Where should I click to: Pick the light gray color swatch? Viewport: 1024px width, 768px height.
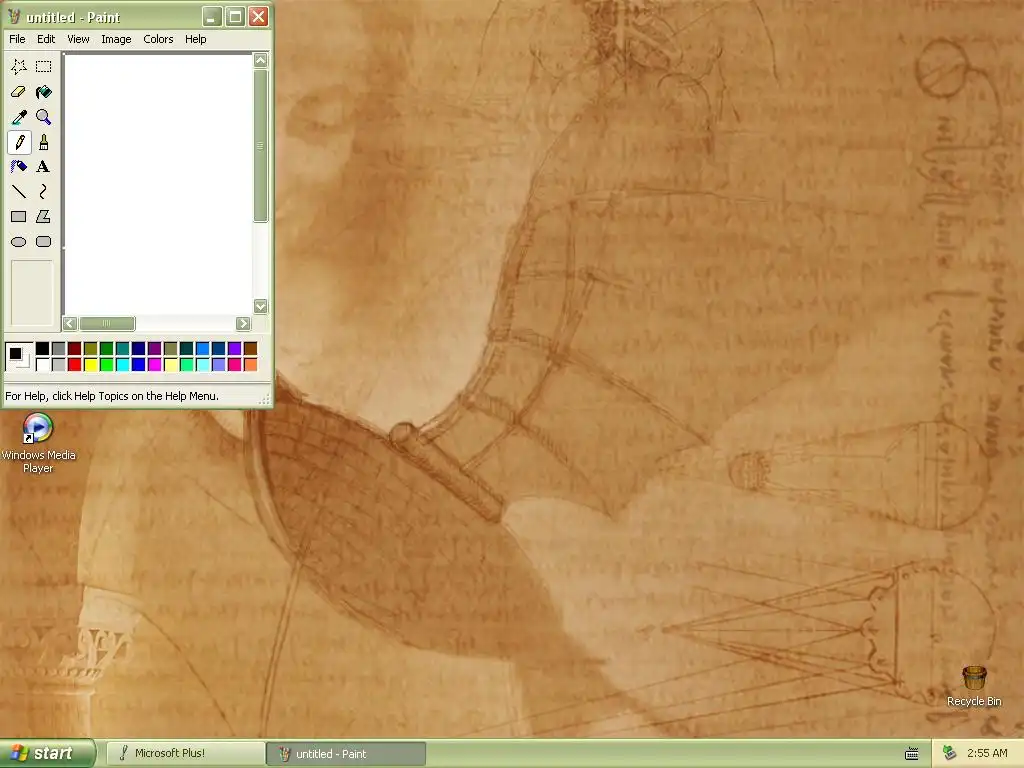pyautogui.click(x=58, y=364)
